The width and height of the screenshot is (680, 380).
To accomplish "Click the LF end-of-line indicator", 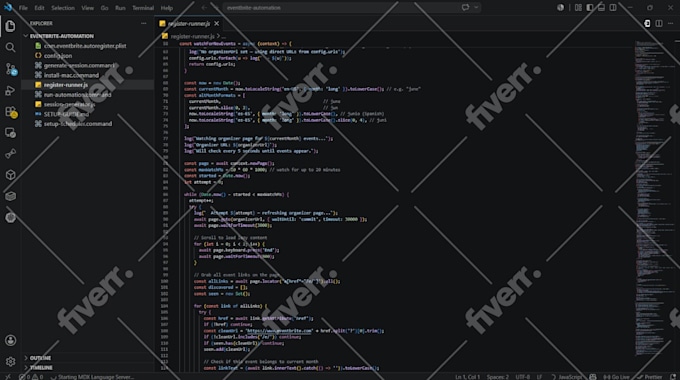I will [x=539, y=377].
